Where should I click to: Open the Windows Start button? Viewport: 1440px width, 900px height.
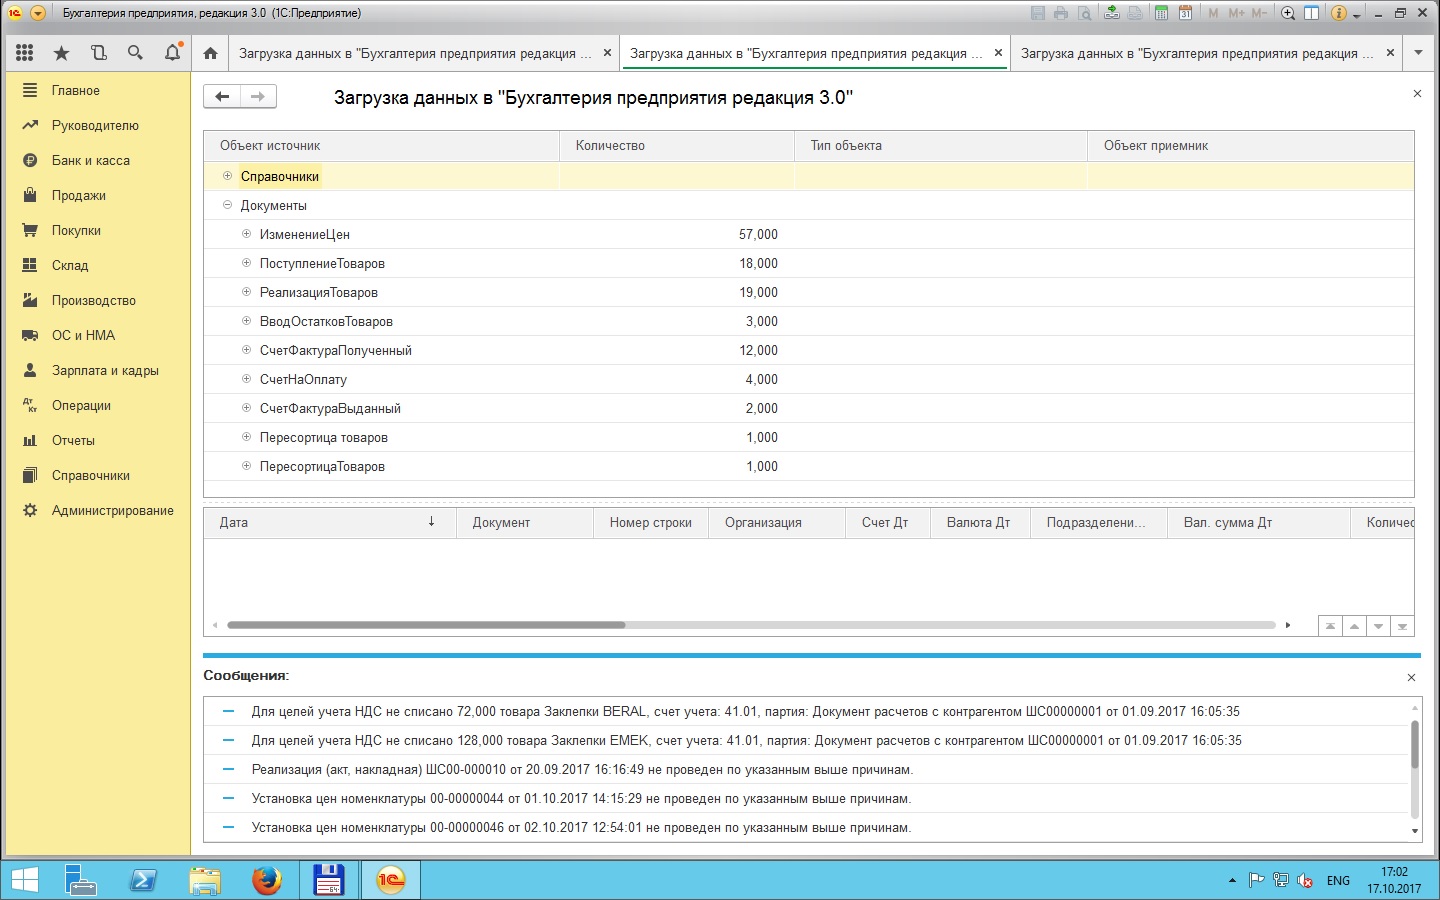click(x=24, y=880)
